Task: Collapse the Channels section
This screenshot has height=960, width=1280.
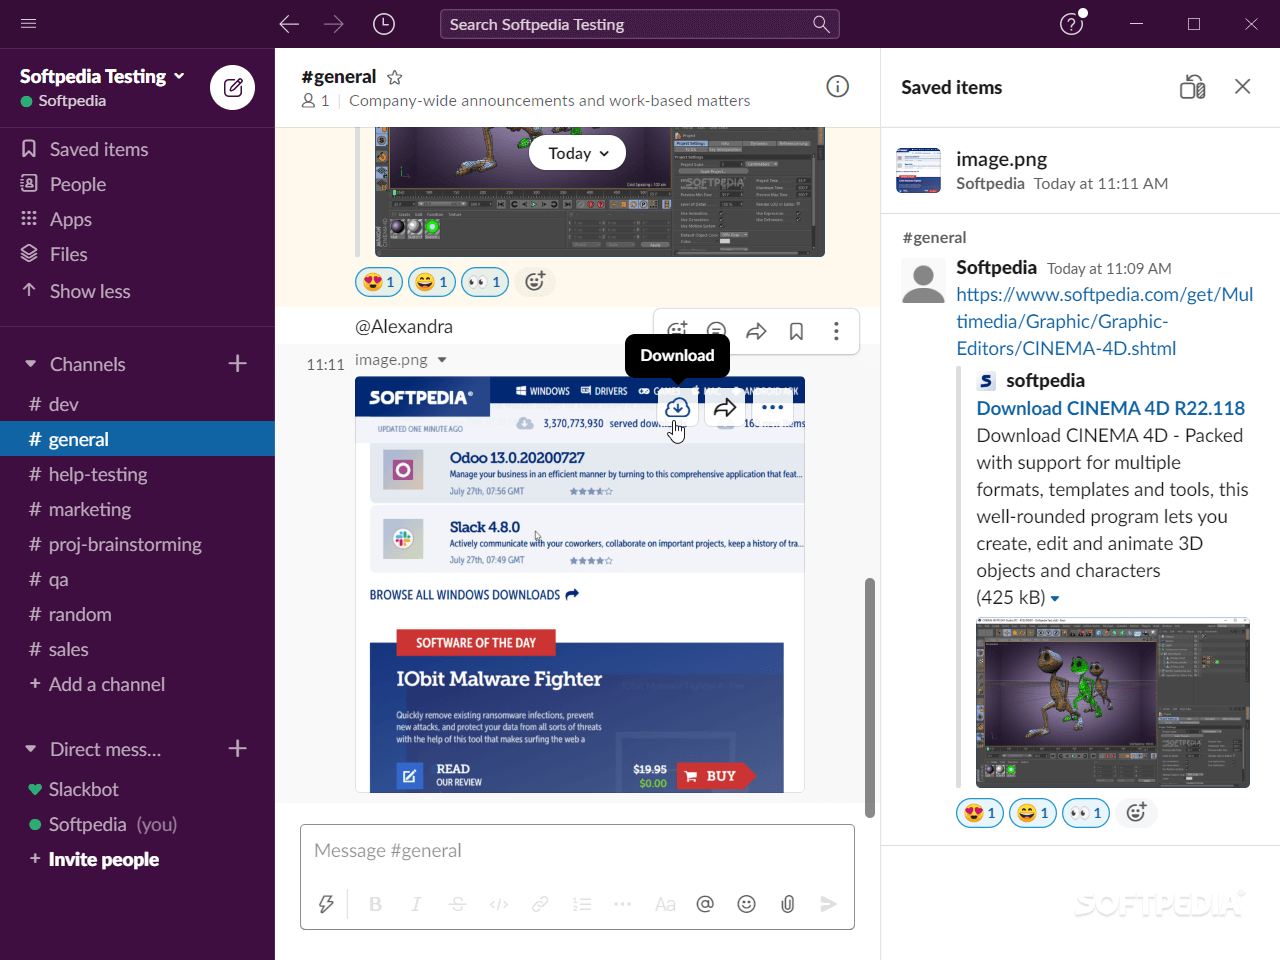Action: click(30, 364)
